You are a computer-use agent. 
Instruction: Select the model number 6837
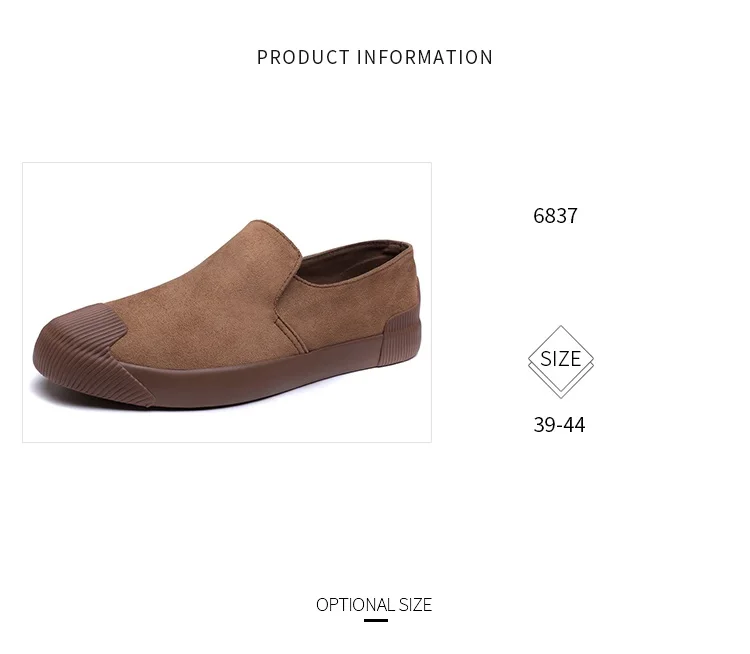tap(555, 216)
